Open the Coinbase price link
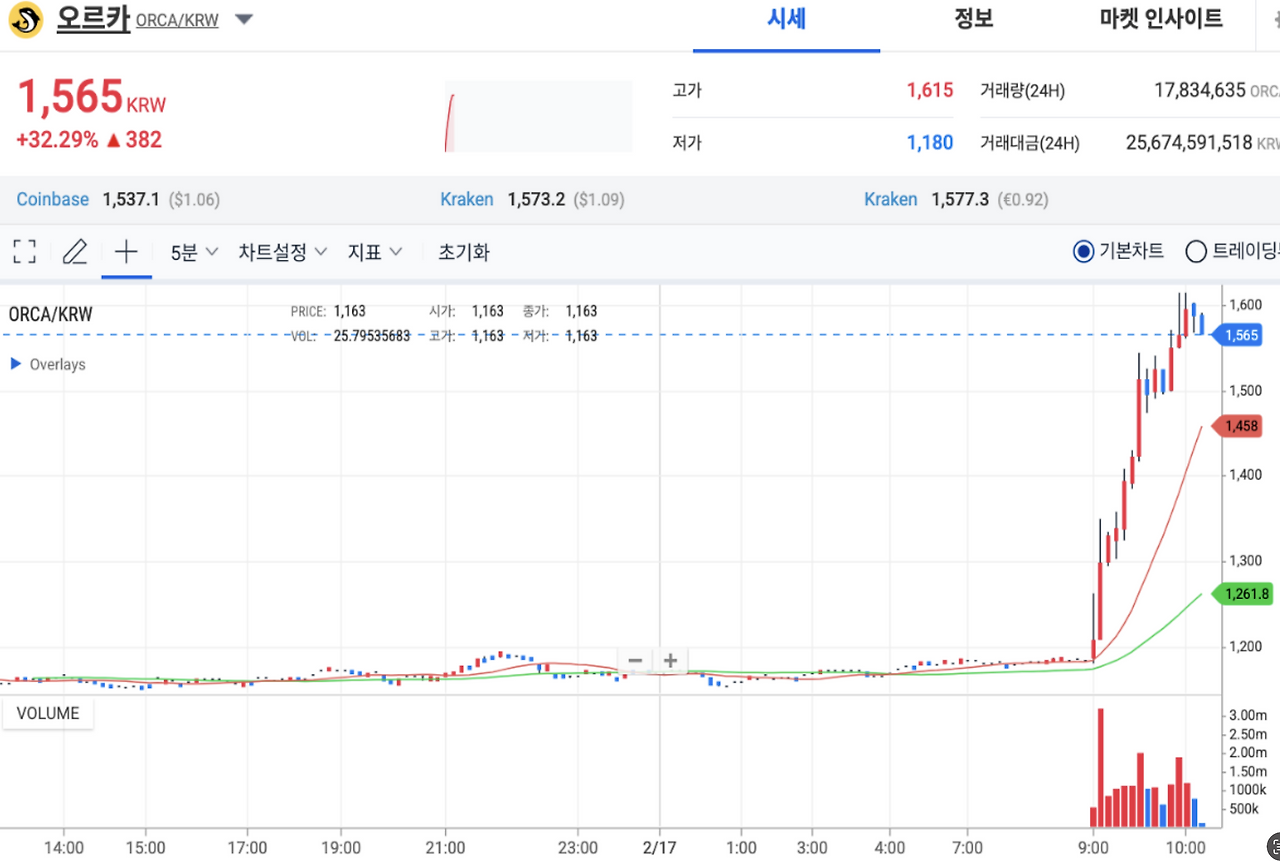The width and height of the screenshot is (1280, 861). 52,199
